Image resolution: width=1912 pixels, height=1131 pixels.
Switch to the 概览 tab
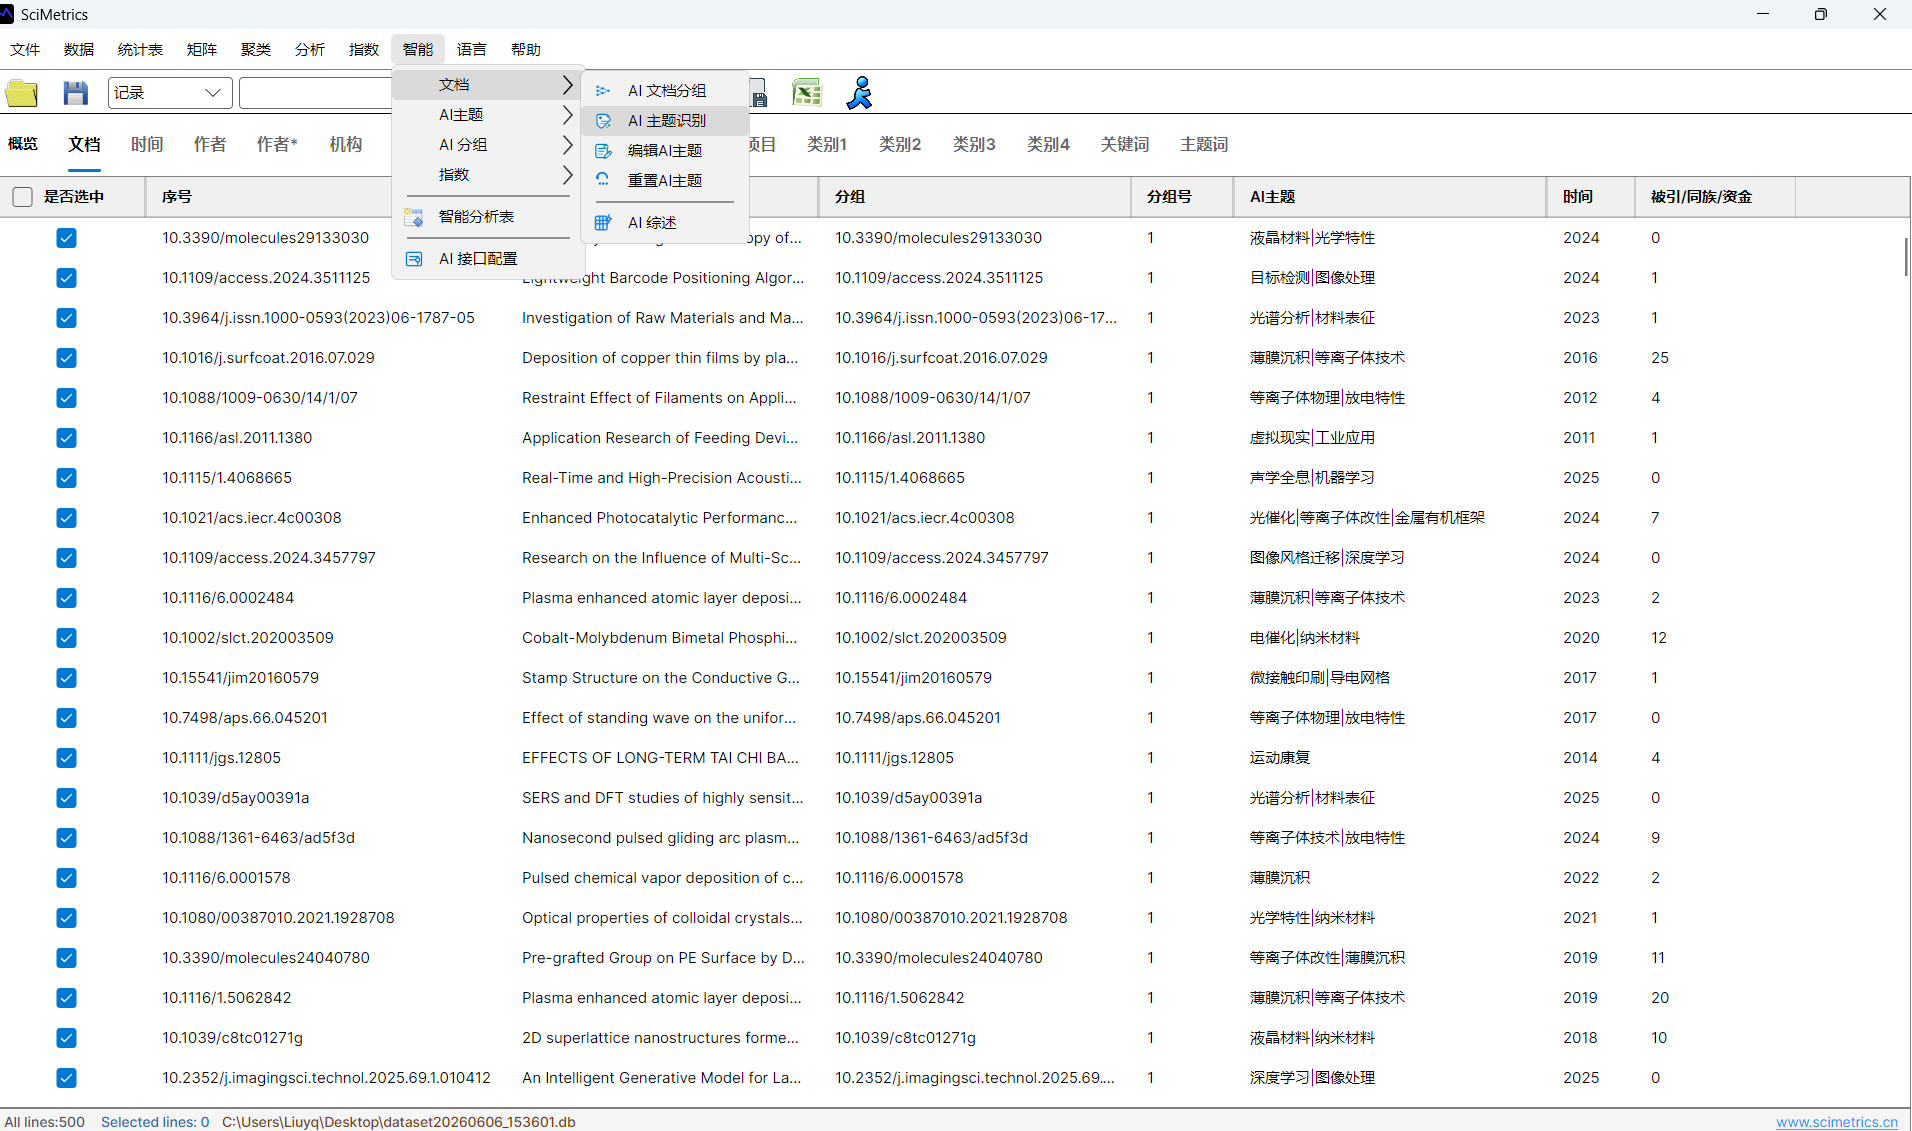pos(23,144)
